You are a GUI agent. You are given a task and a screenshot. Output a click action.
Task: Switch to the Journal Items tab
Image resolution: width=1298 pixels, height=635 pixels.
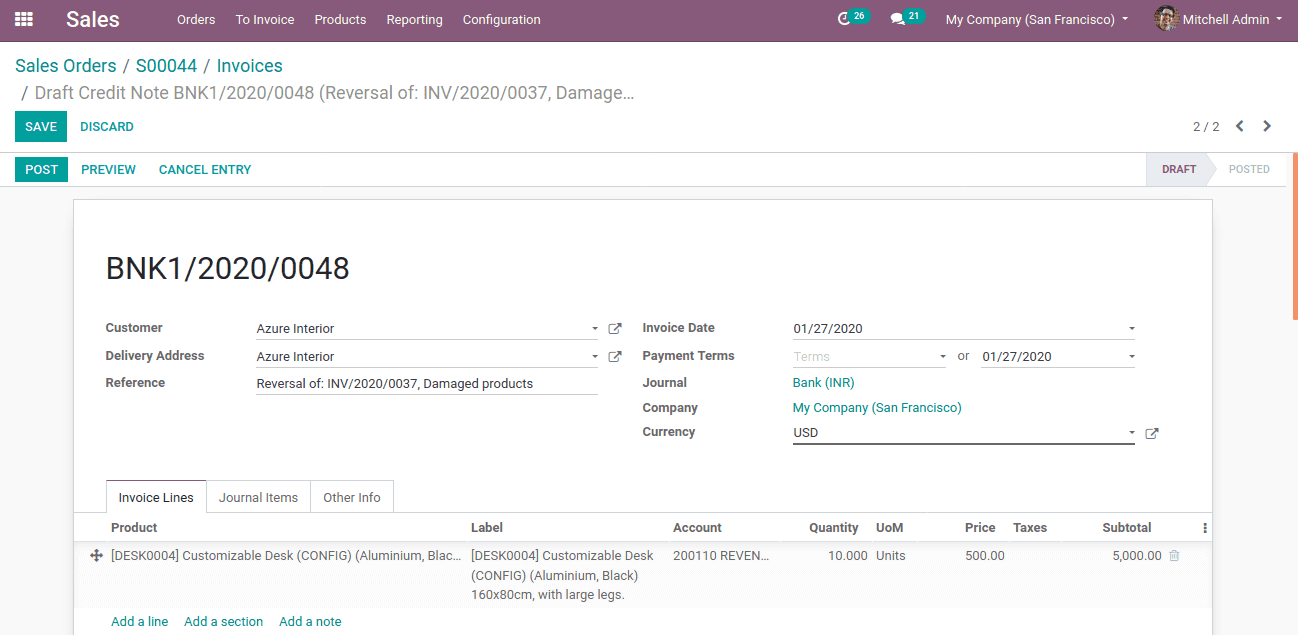pos(258,497)
